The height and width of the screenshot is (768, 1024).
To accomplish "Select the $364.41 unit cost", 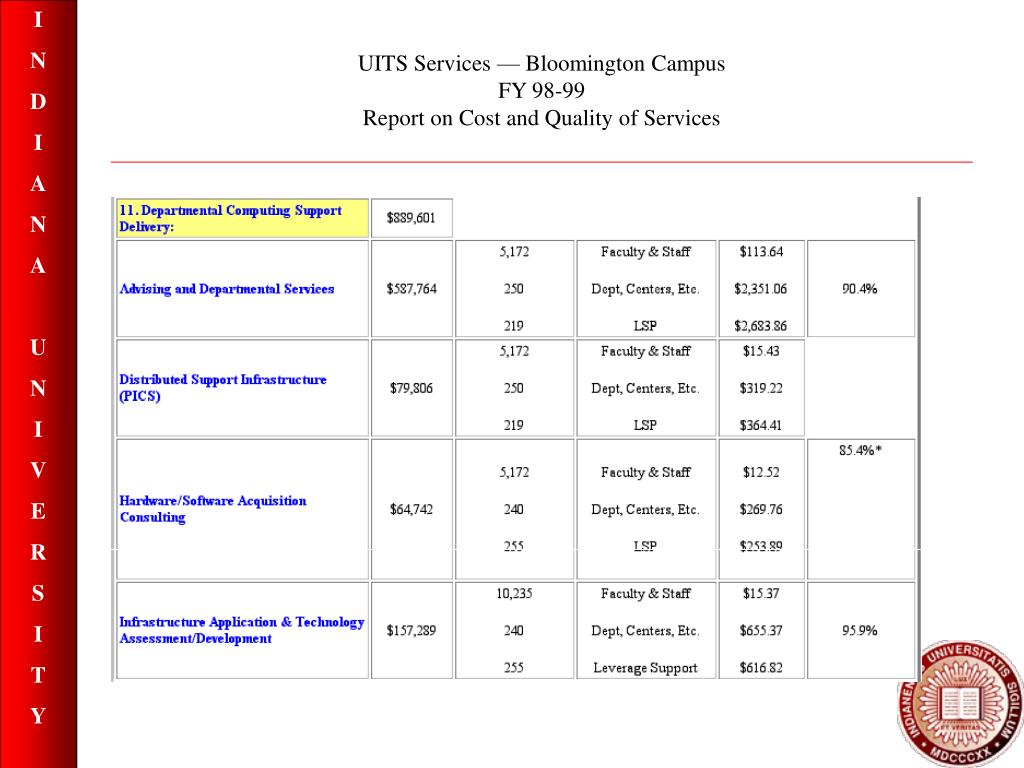I will point(761,425).
